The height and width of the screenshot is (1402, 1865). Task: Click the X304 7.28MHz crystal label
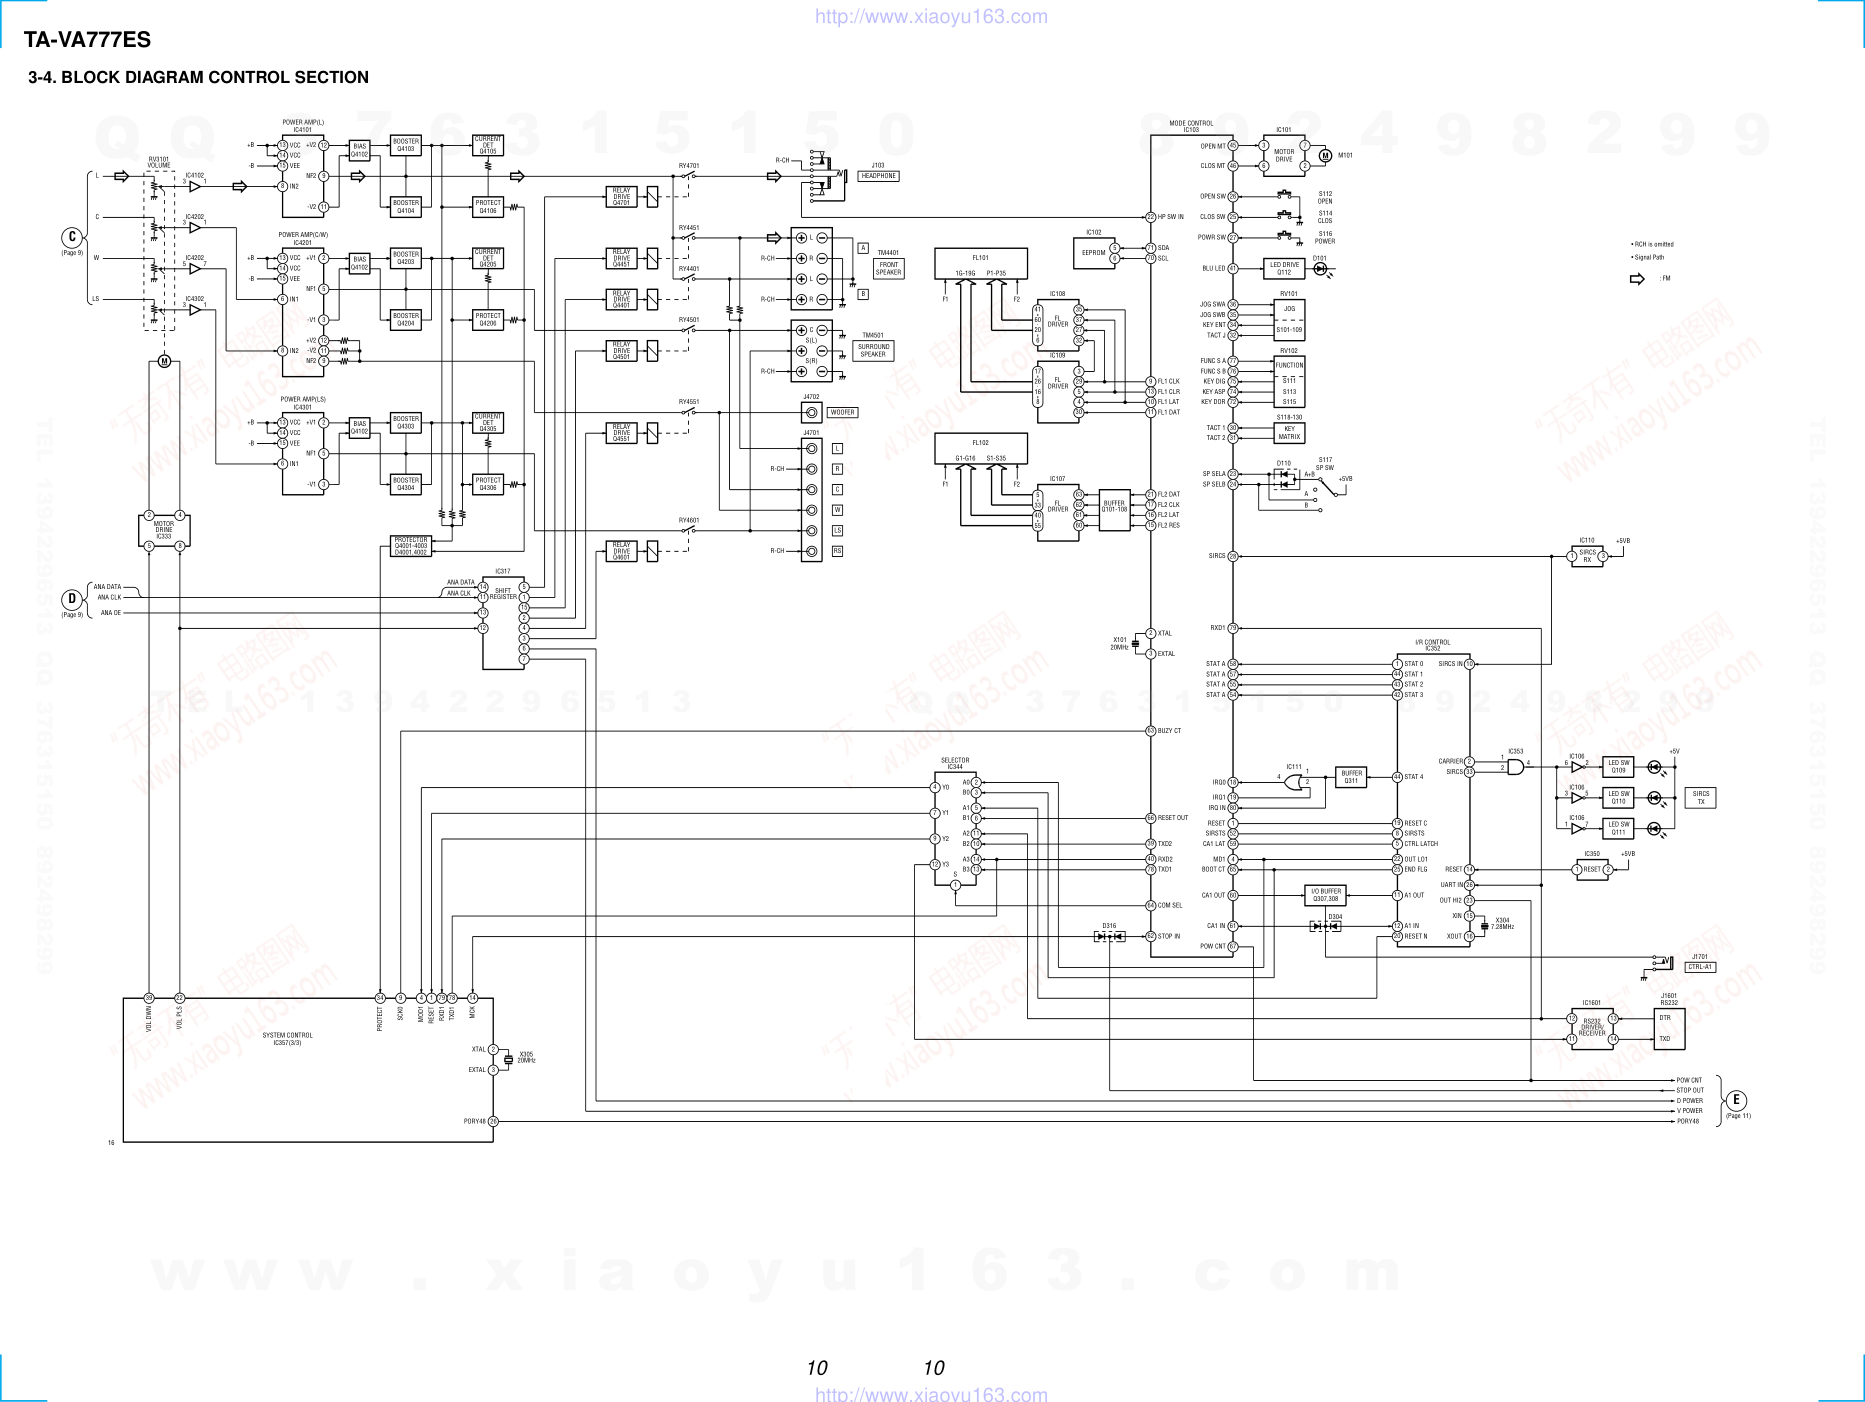[x=1502, y=923]
